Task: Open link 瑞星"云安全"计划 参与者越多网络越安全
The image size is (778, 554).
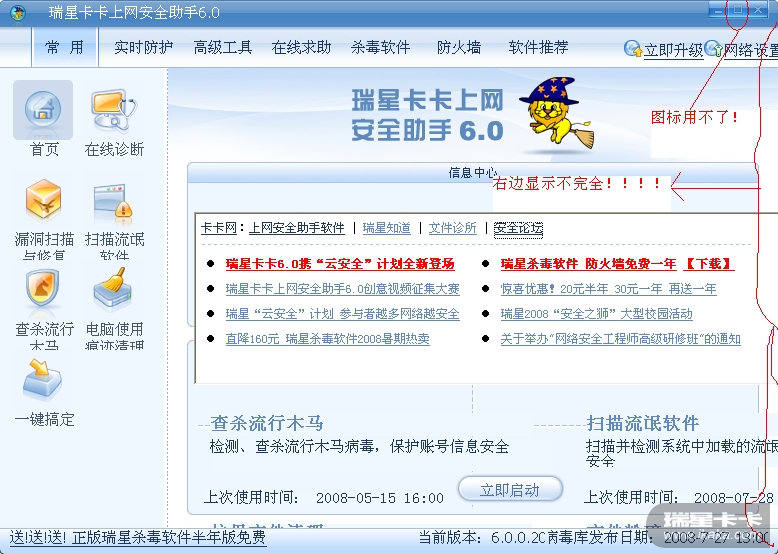Action: tap(342, 313)
